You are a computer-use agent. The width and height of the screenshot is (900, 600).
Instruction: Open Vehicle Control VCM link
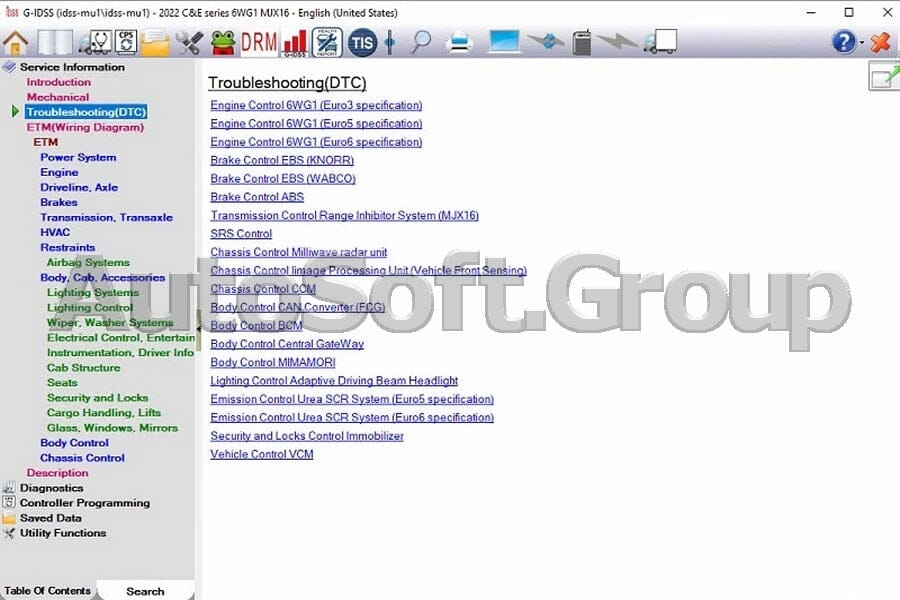[x=262, y=454]
